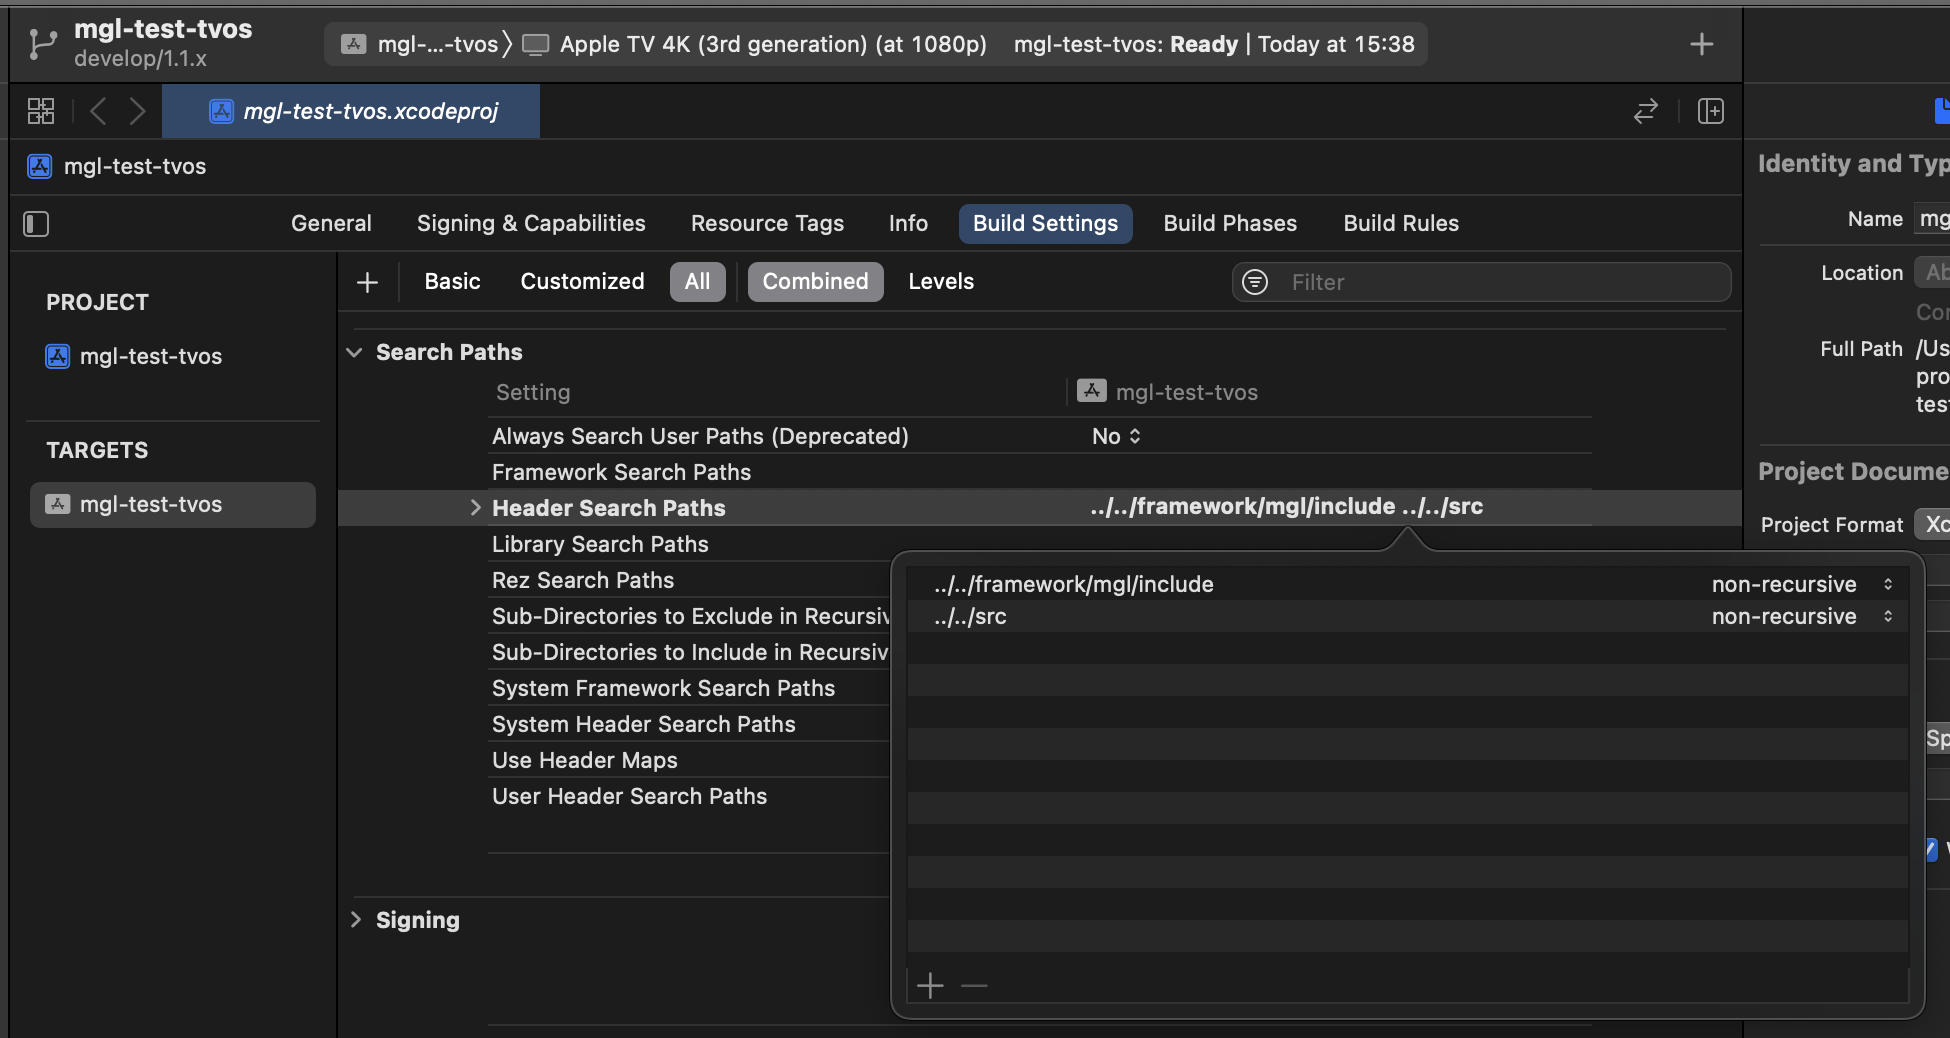This screenshot has height=1038, width=1950.
Task: Click the scheme icon in the toolbar
Action: pyautogui.click(x=353, y=44)
